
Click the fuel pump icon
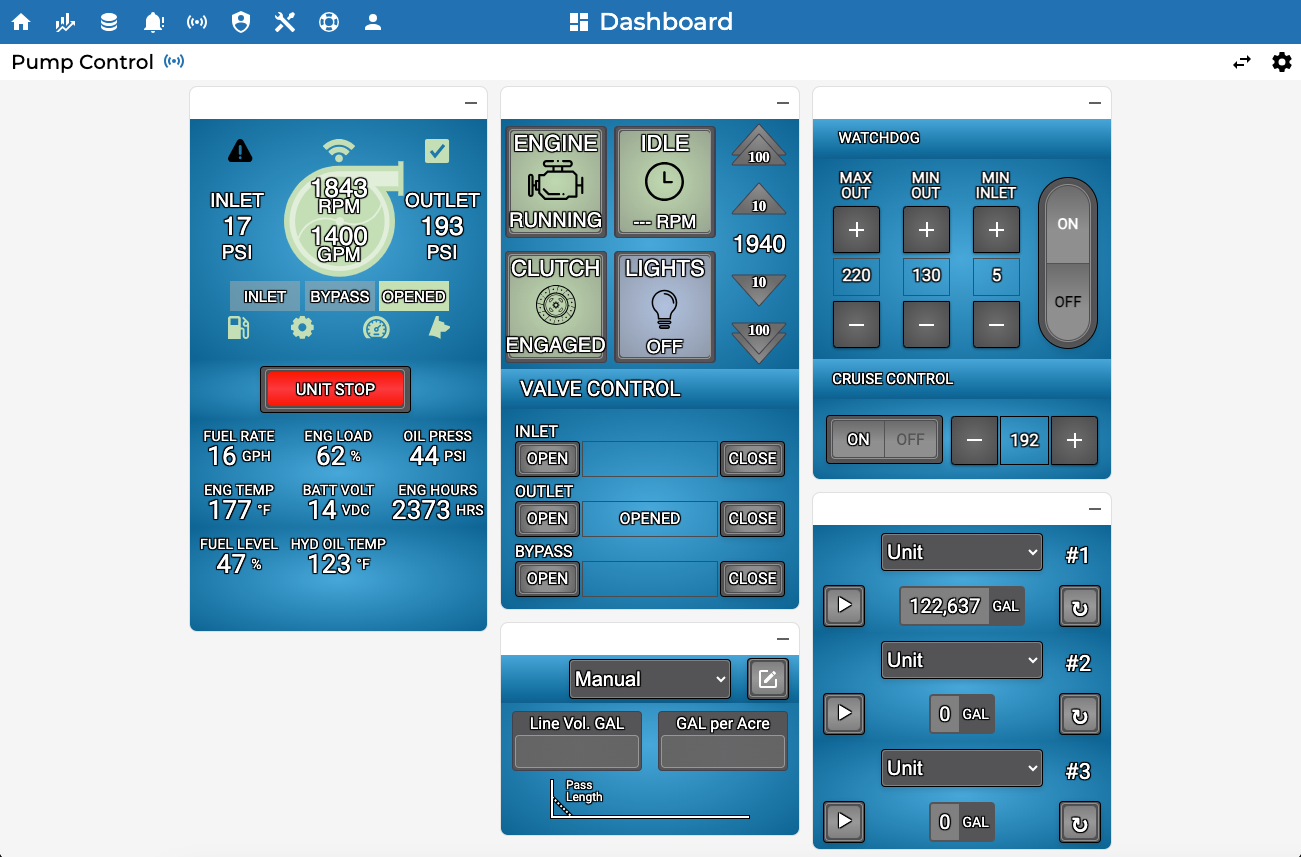pos(238,327)
